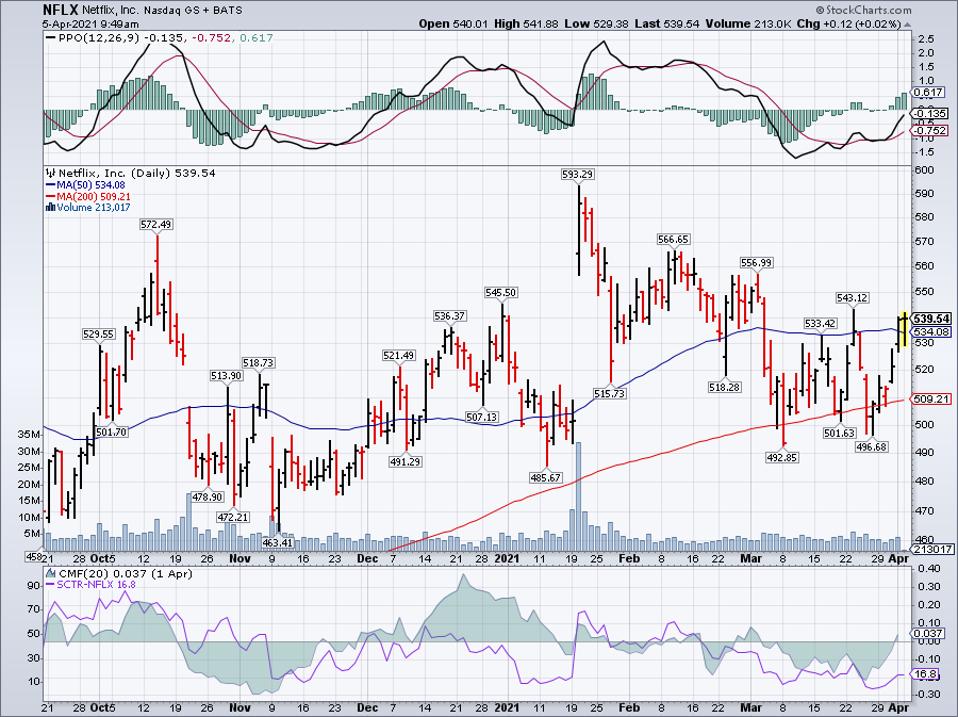Click the "Netflix, Inc. (Daily) 539.54" legend text
Image resolution: width=958 pixels, height=717 pixels.
pos(137,173)
